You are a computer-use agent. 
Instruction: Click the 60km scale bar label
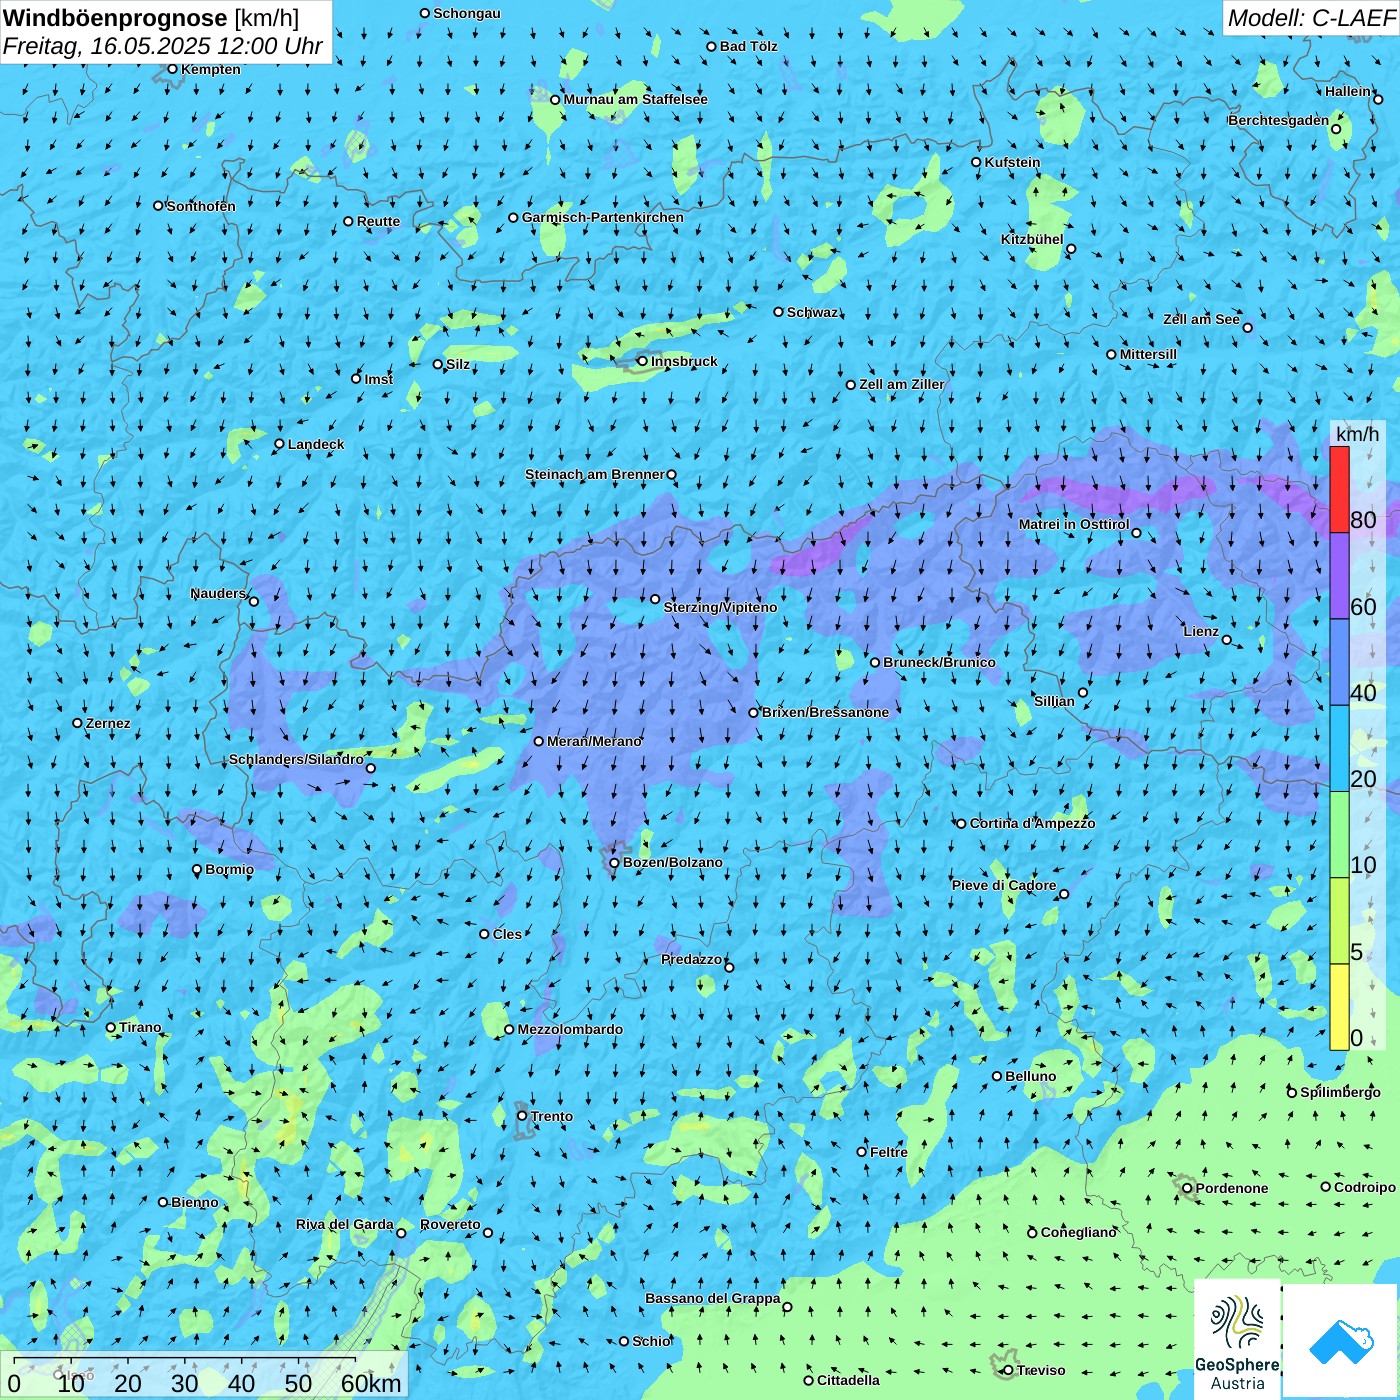coord(371,1383)
